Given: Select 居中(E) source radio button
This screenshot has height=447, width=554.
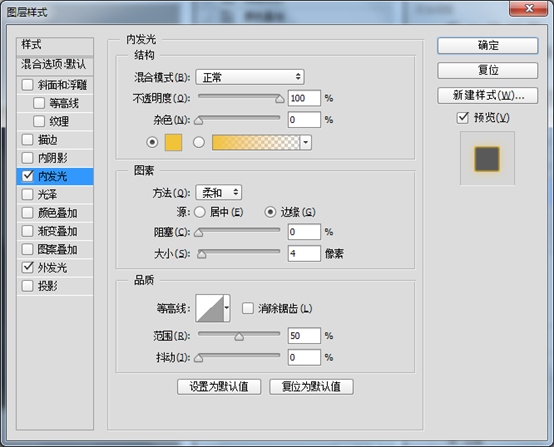Looking at the screenshot, I should click(200, 212).
